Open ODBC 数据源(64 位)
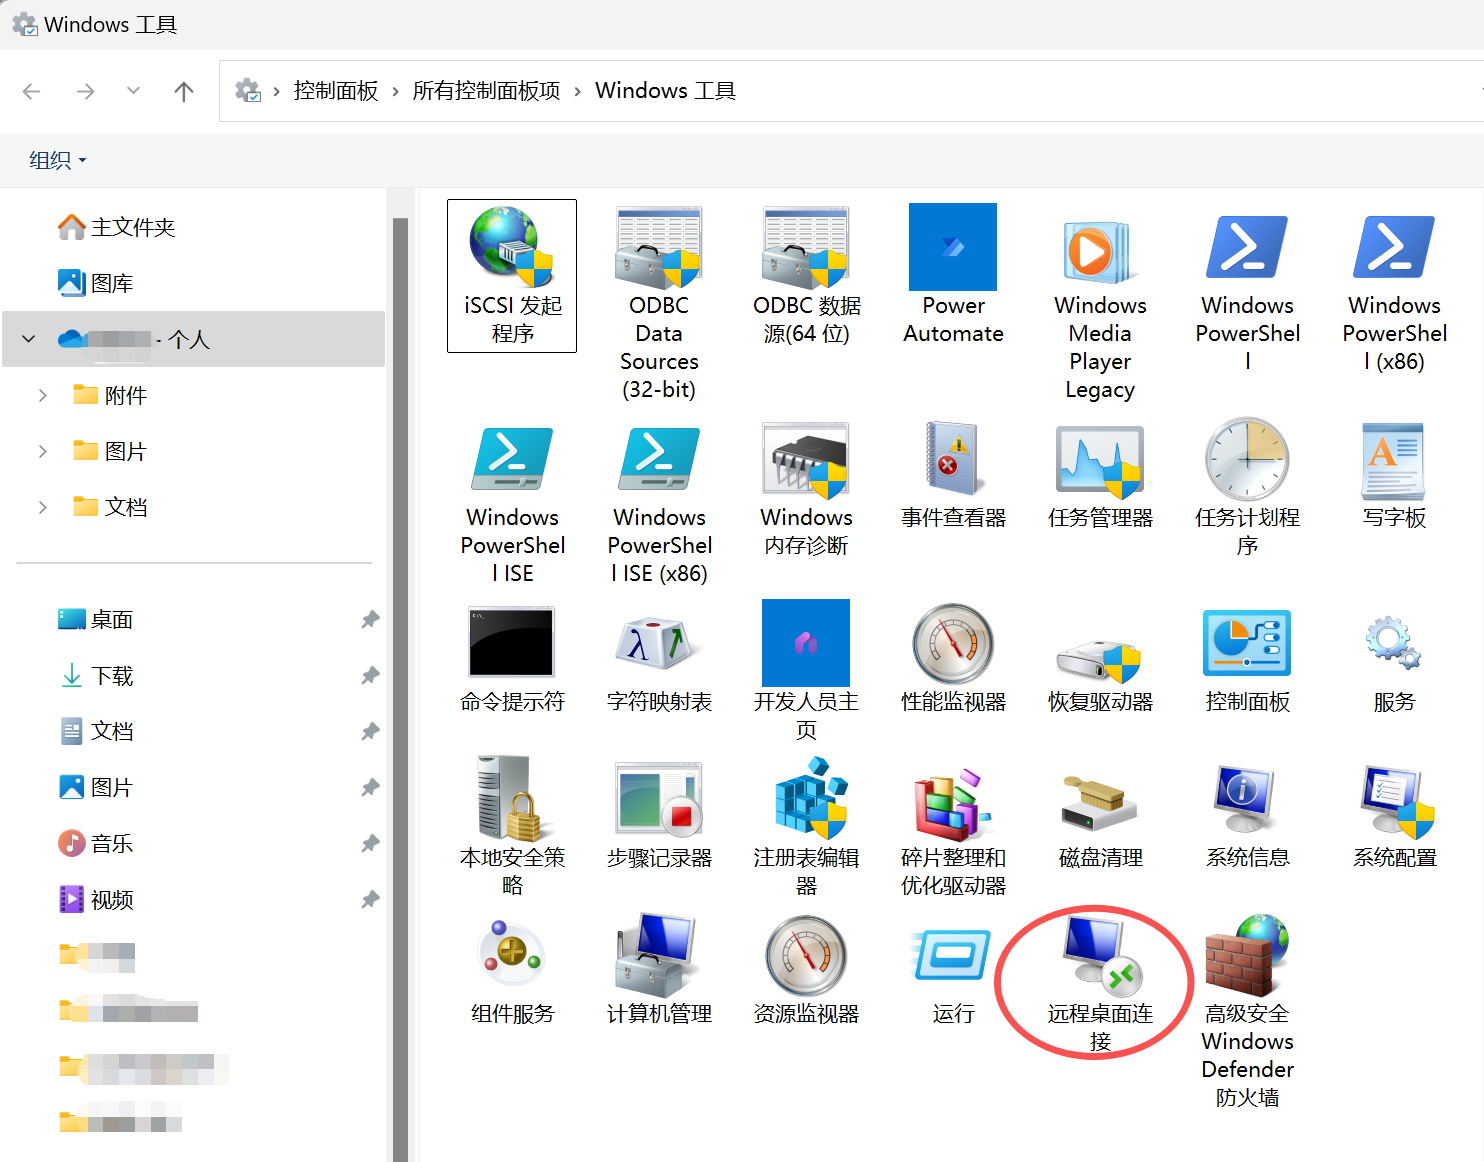 pyautogui.click(x=806, y=276)
